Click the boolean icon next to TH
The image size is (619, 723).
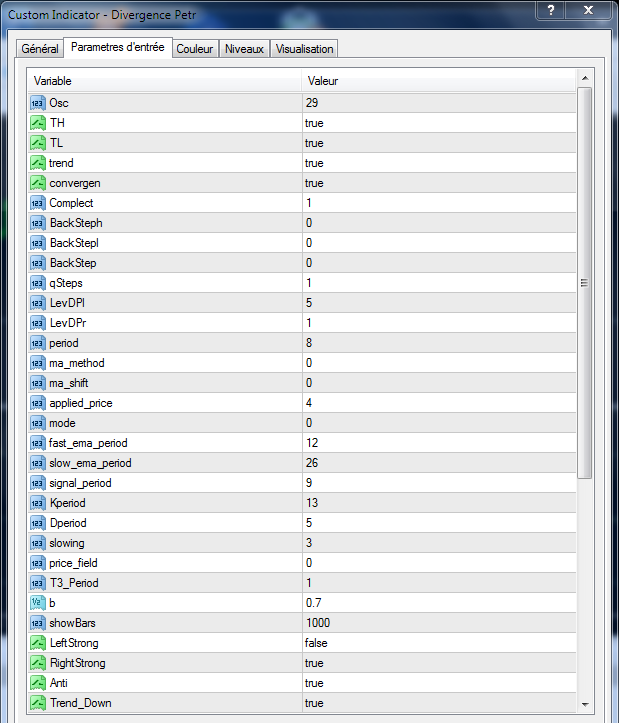pos(38,123)
